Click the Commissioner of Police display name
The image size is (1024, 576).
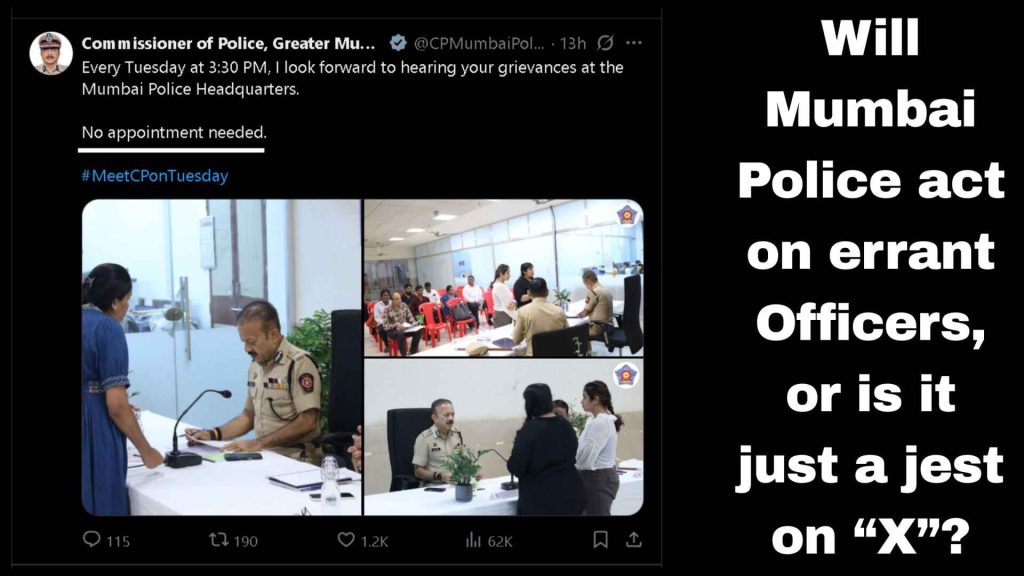point(229,43)
